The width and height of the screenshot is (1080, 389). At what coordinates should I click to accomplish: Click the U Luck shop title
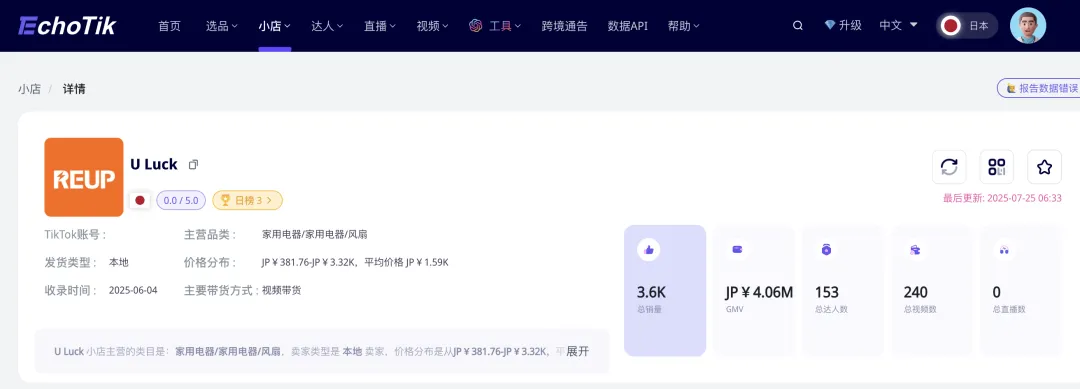coord(154,165)
